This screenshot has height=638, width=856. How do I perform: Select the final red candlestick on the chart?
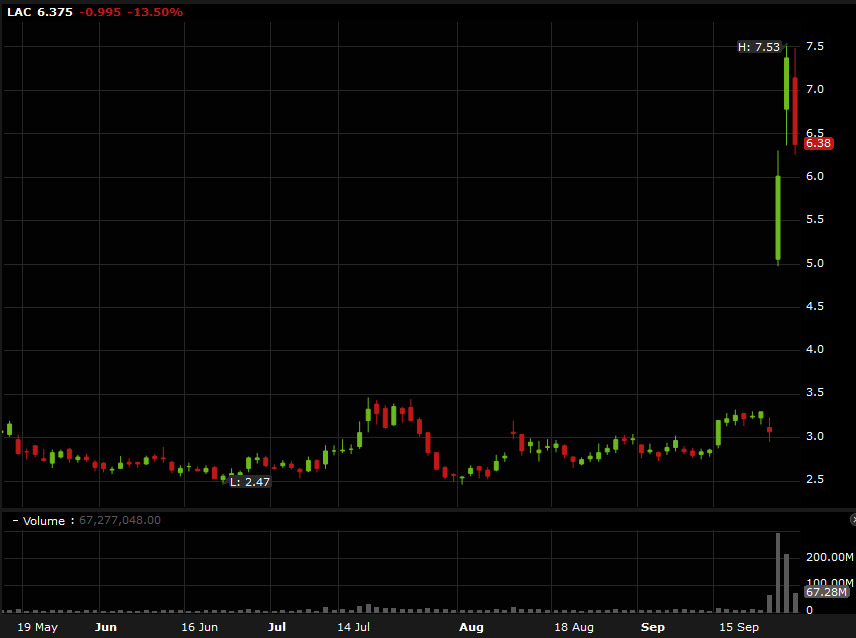tap(794, 110)
